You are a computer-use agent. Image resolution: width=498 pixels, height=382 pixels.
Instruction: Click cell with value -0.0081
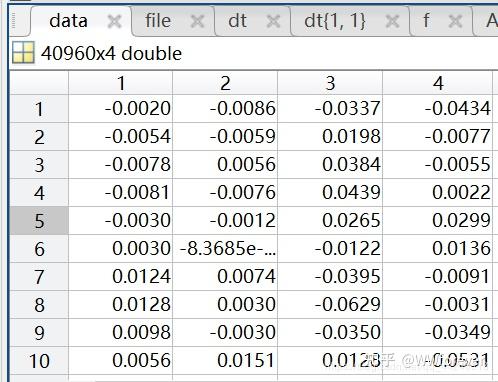(121, 193)
